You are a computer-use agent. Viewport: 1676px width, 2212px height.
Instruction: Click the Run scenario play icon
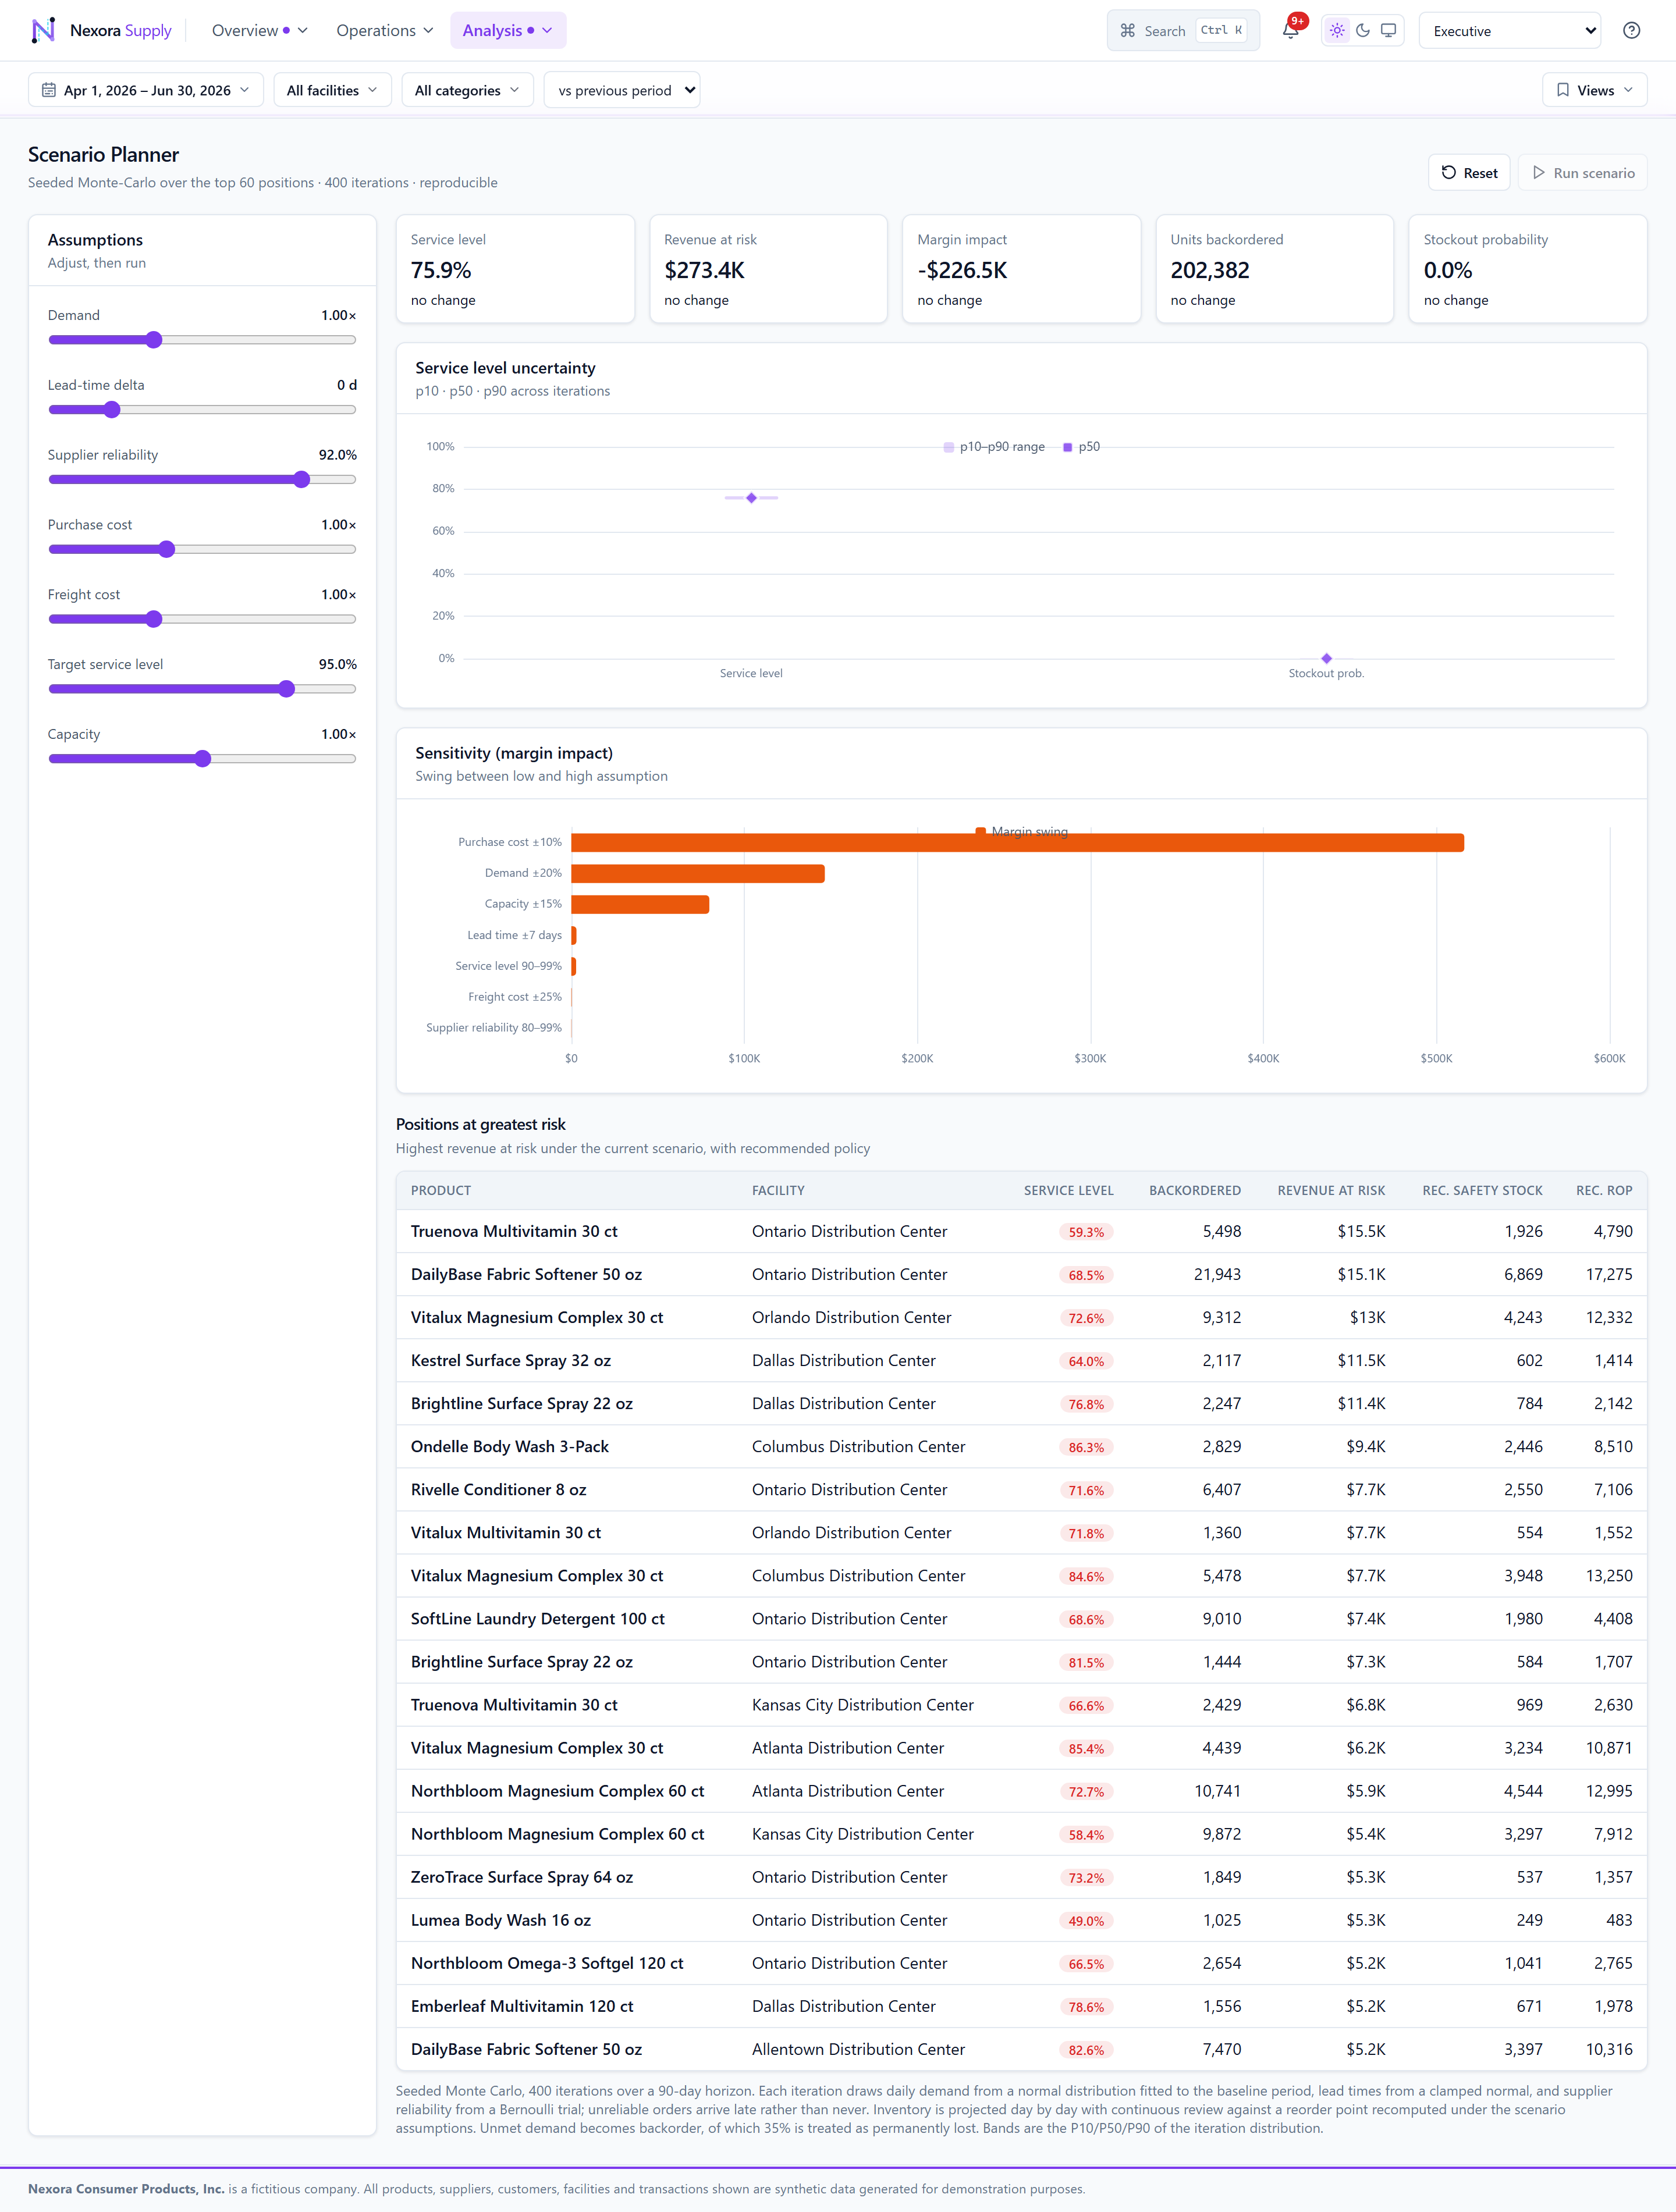coord(1538,172)
